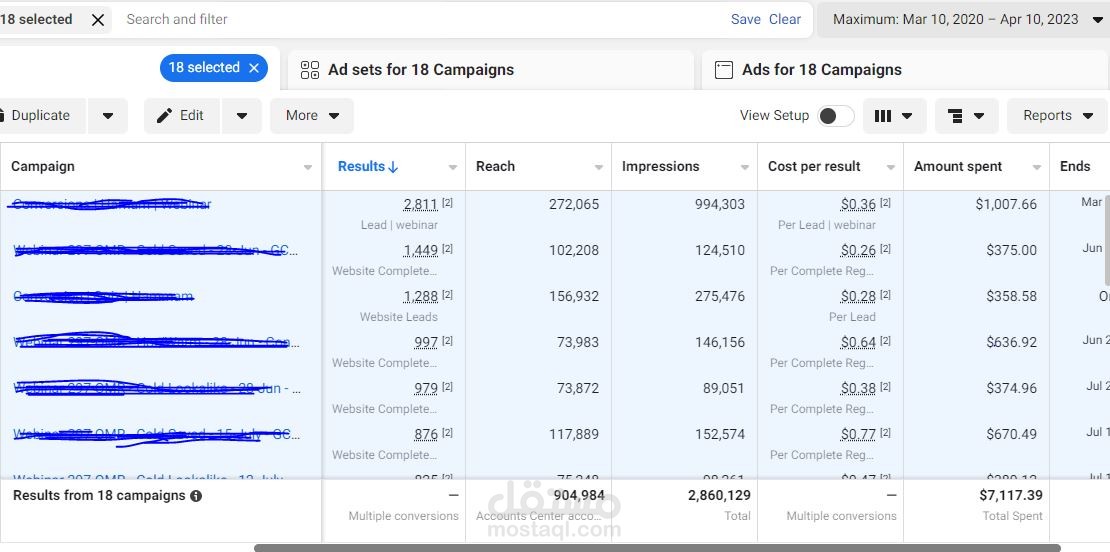This screenshot has width=1110, height=552.
Task: Click the Search and filter field
Action: point(421,20)
